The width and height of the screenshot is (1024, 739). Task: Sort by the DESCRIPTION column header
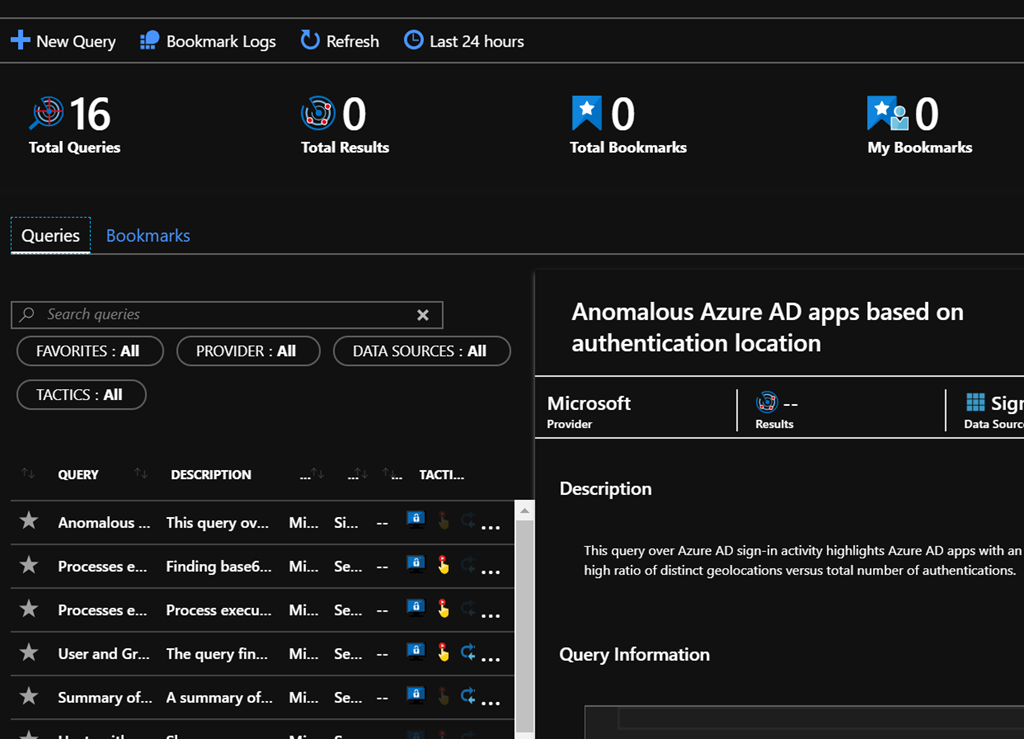(210, 474)
